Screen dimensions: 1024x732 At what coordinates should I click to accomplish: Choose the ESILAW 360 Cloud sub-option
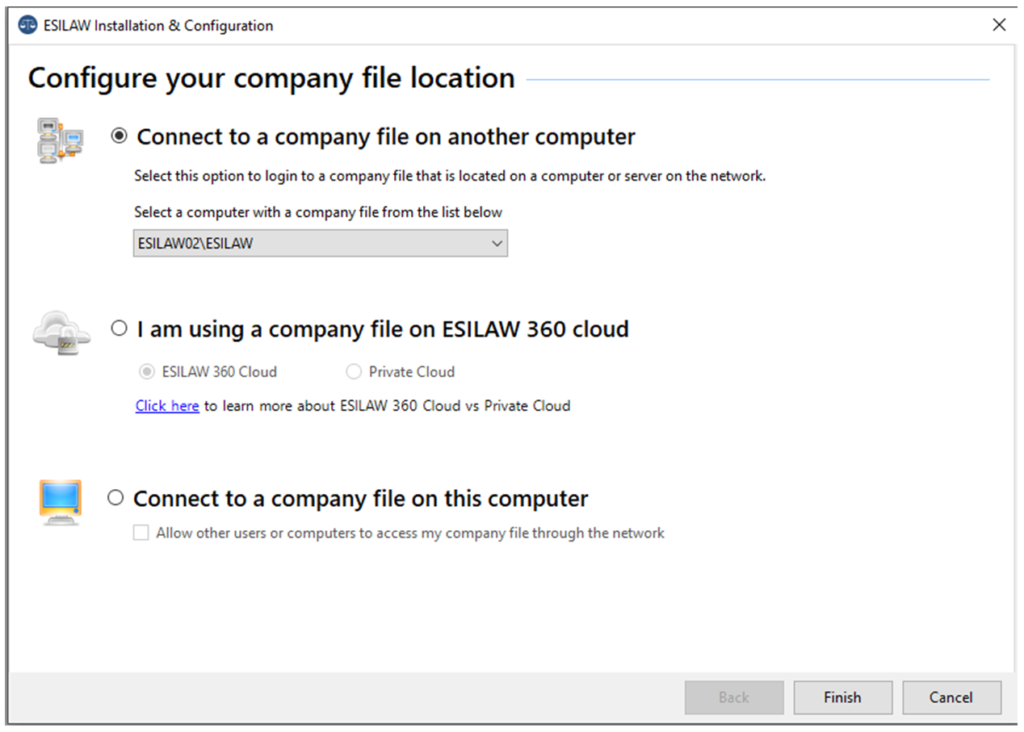coord(147,372)
